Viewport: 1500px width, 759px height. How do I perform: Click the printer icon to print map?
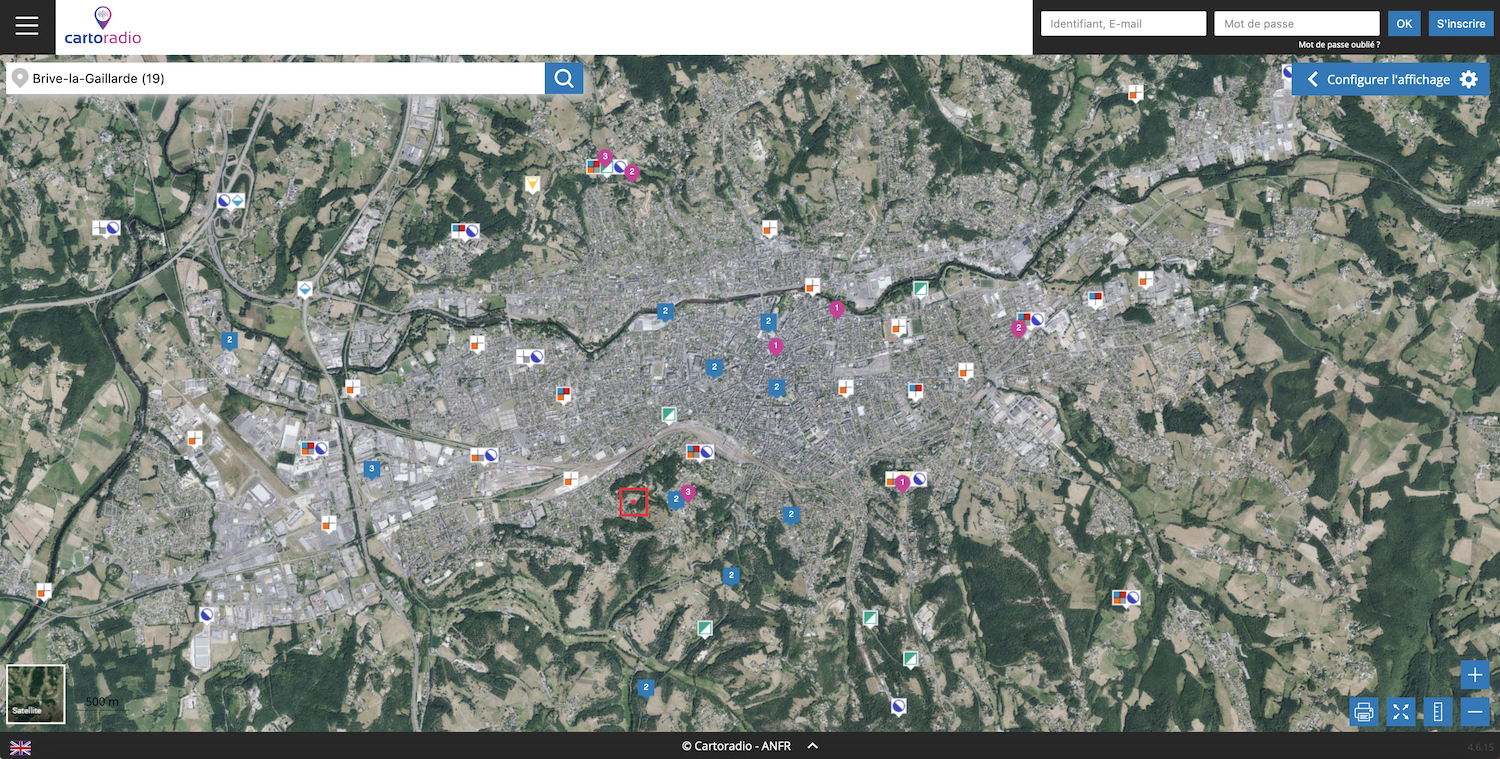click(1364, 712)
